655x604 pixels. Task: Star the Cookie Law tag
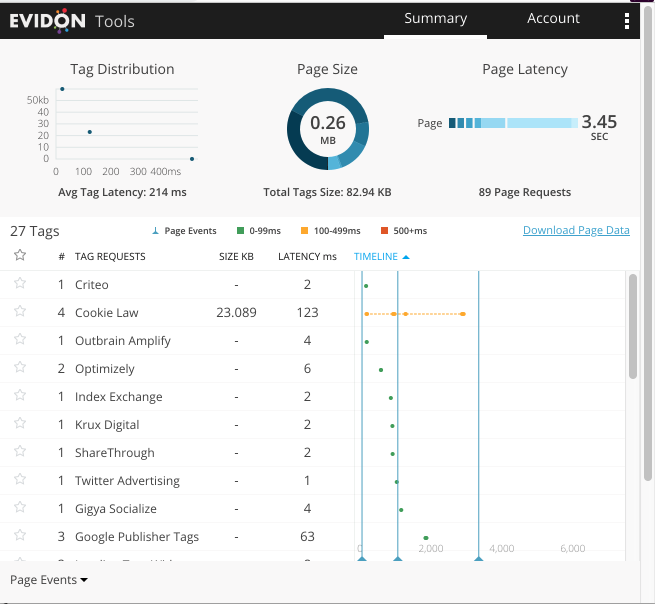(x=19, y=312)
